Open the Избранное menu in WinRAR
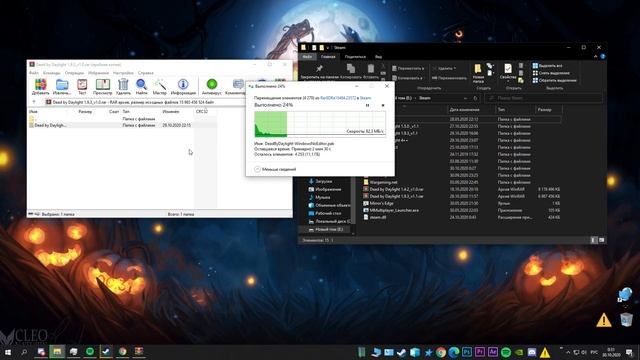The image size is (640, 360). pos(98,73)
